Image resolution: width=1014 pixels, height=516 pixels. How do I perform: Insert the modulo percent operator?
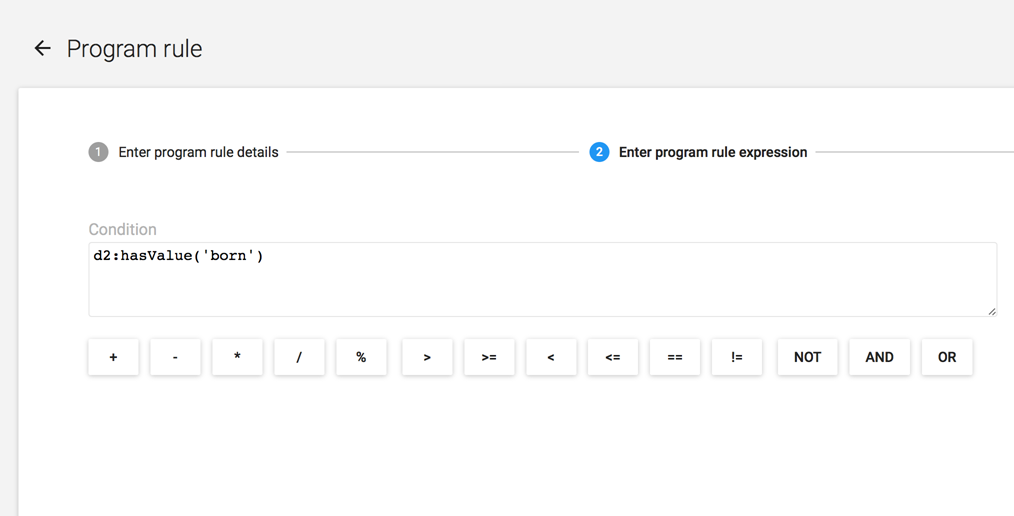pos(361,357)
